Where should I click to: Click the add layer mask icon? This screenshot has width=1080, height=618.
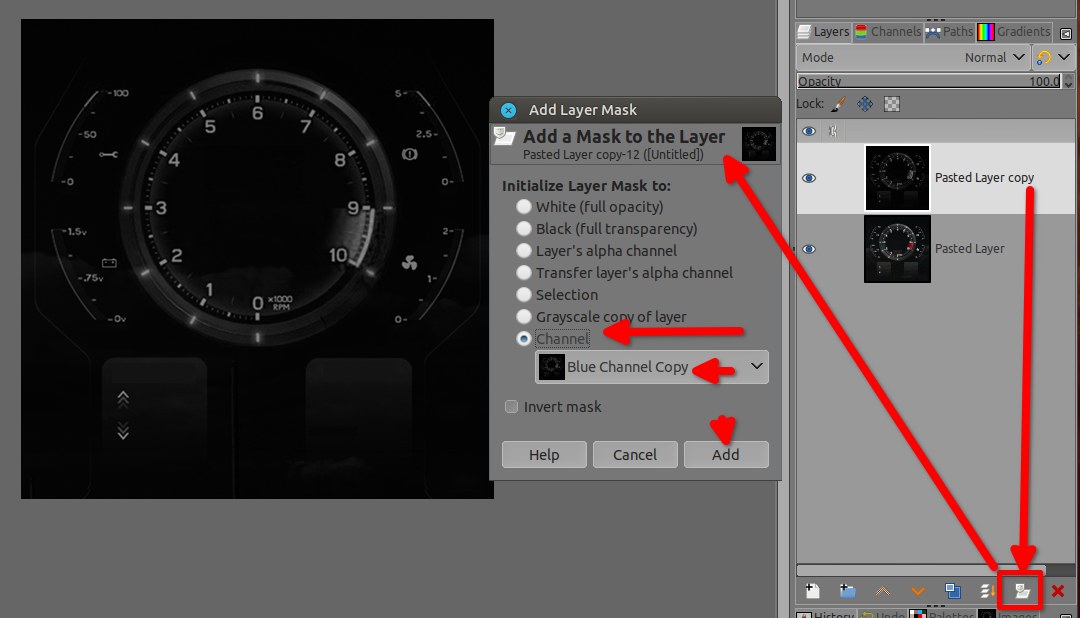point(1022,590)
